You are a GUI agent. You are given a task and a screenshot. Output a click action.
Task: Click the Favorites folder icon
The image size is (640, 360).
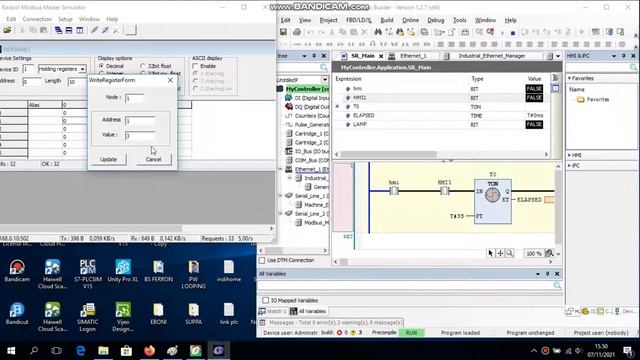point(580,99)
